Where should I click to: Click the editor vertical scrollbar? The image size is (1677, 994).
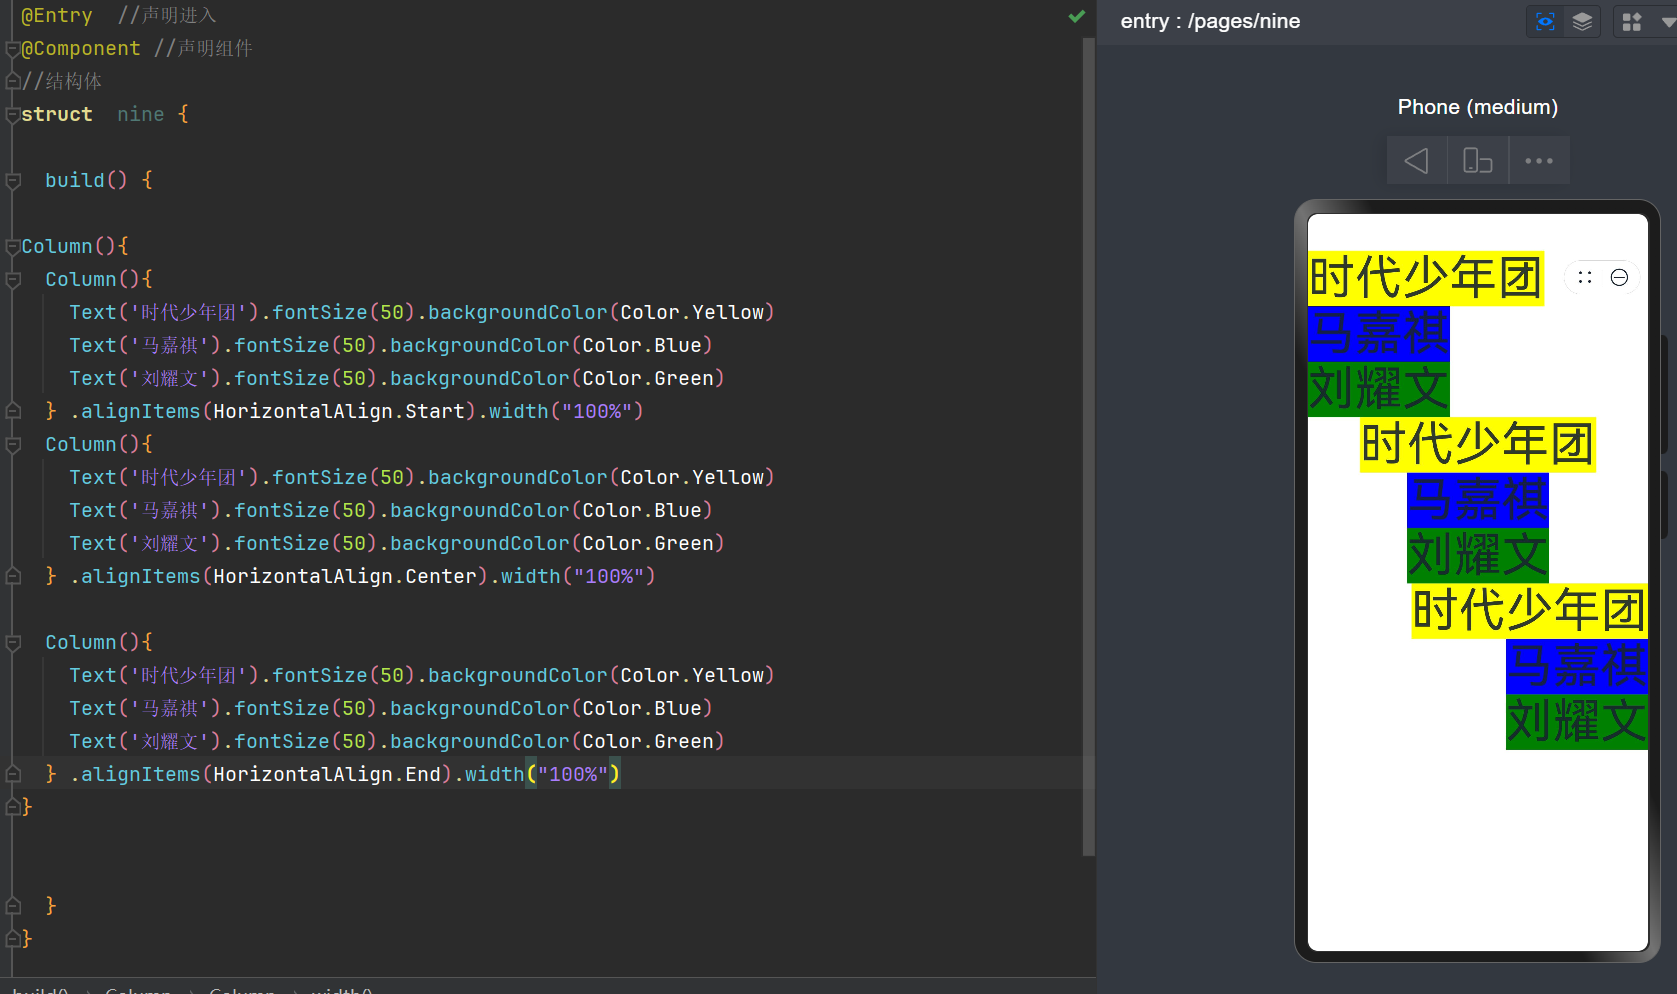click(x=1088, y=445)
